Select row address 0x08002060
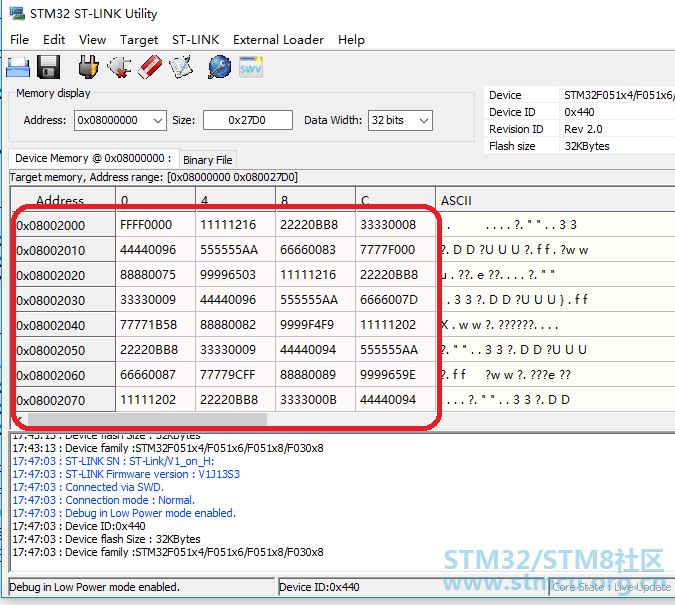The height and width of the screenshot is (605, 675). click(x=63, y=375)
